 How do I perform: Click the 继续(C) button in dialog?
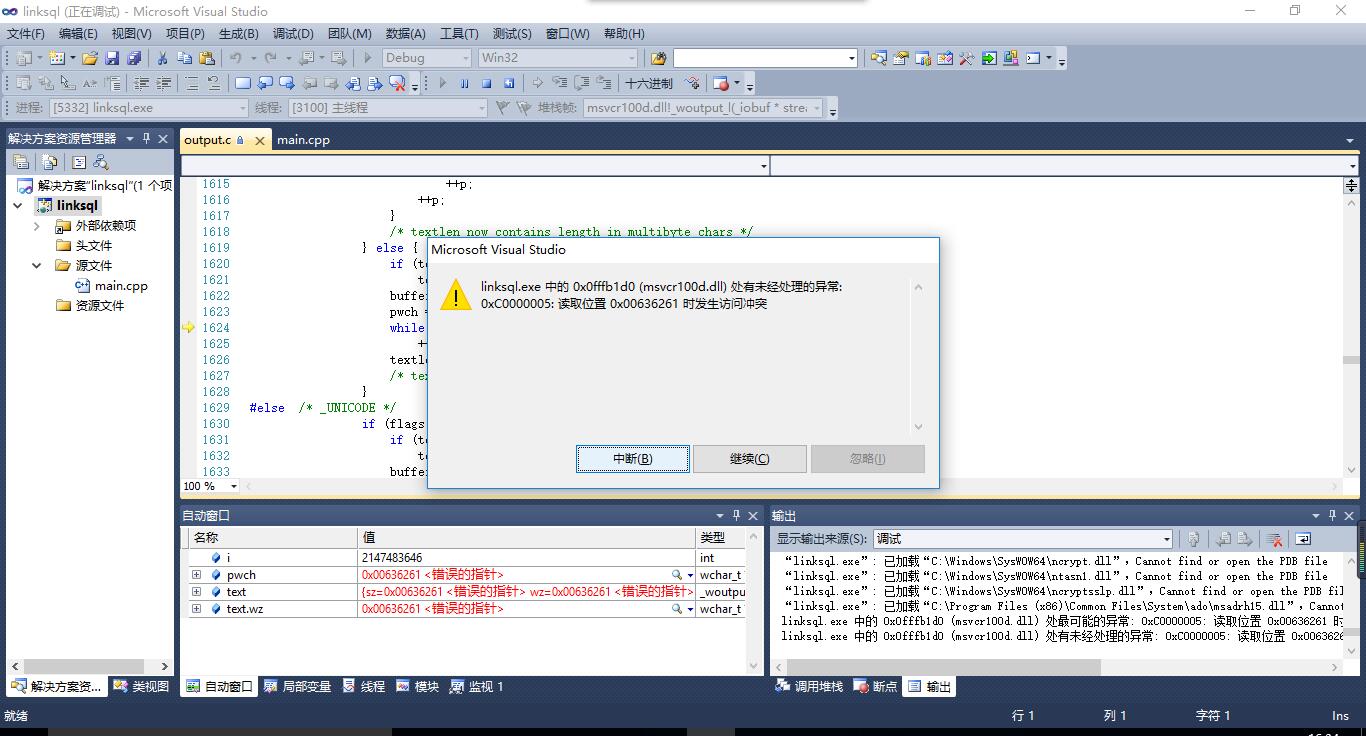point(750,459)
